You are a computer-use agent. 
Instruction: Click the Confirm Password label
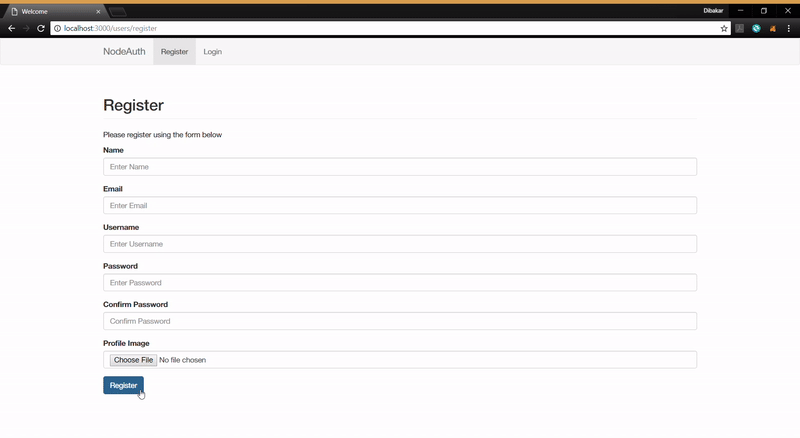[x=135, y=304]
